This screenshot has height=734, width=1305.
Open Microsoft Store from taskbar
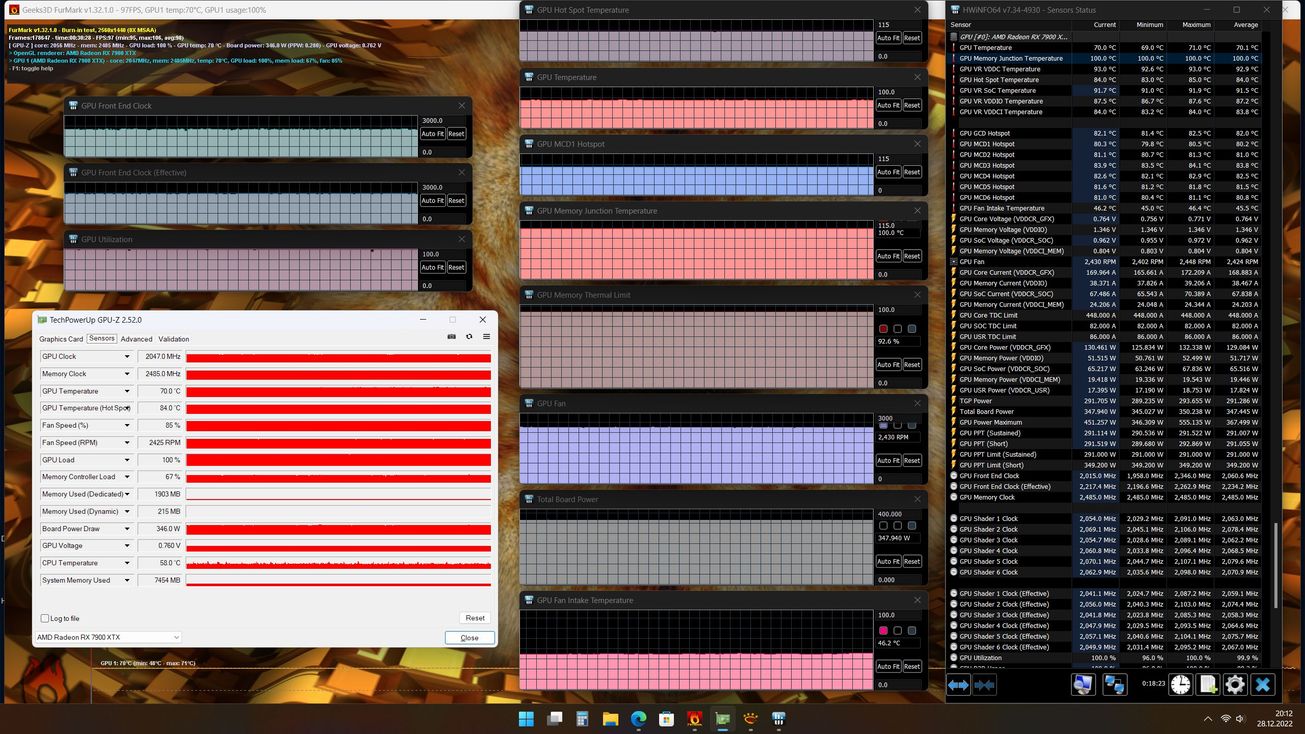click(666, 719)
